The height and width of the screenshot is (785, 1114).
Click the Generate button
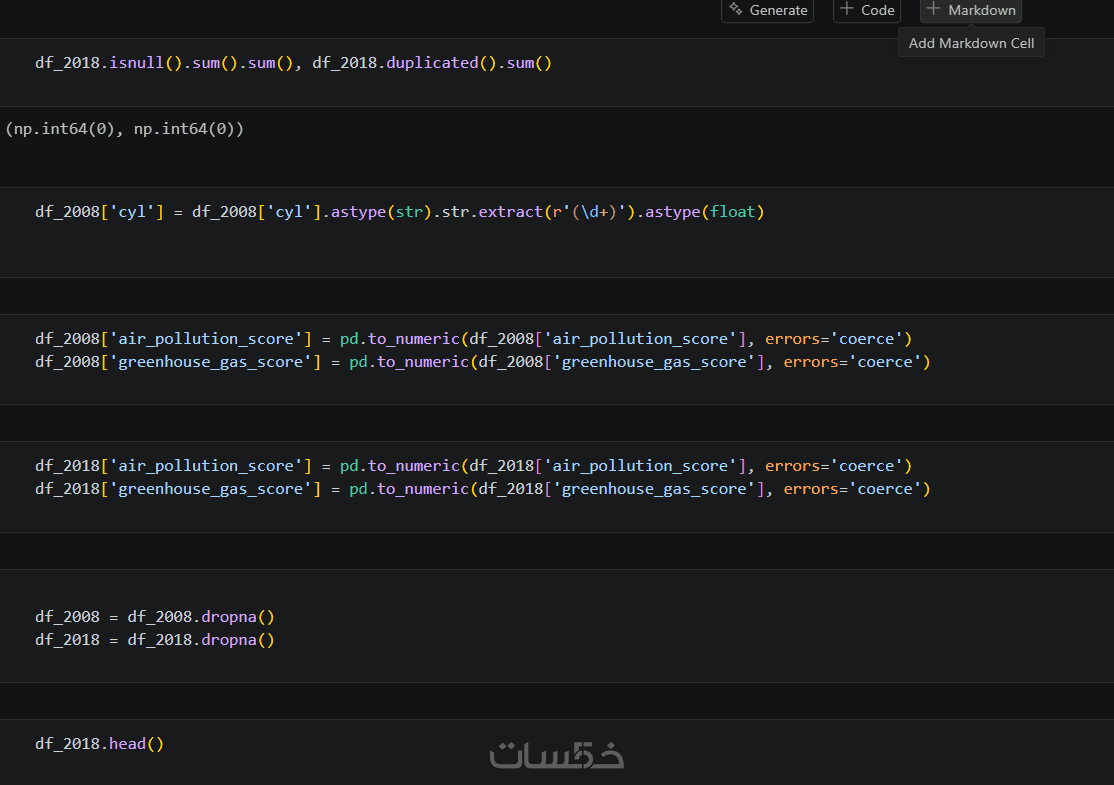click(767, 11)
